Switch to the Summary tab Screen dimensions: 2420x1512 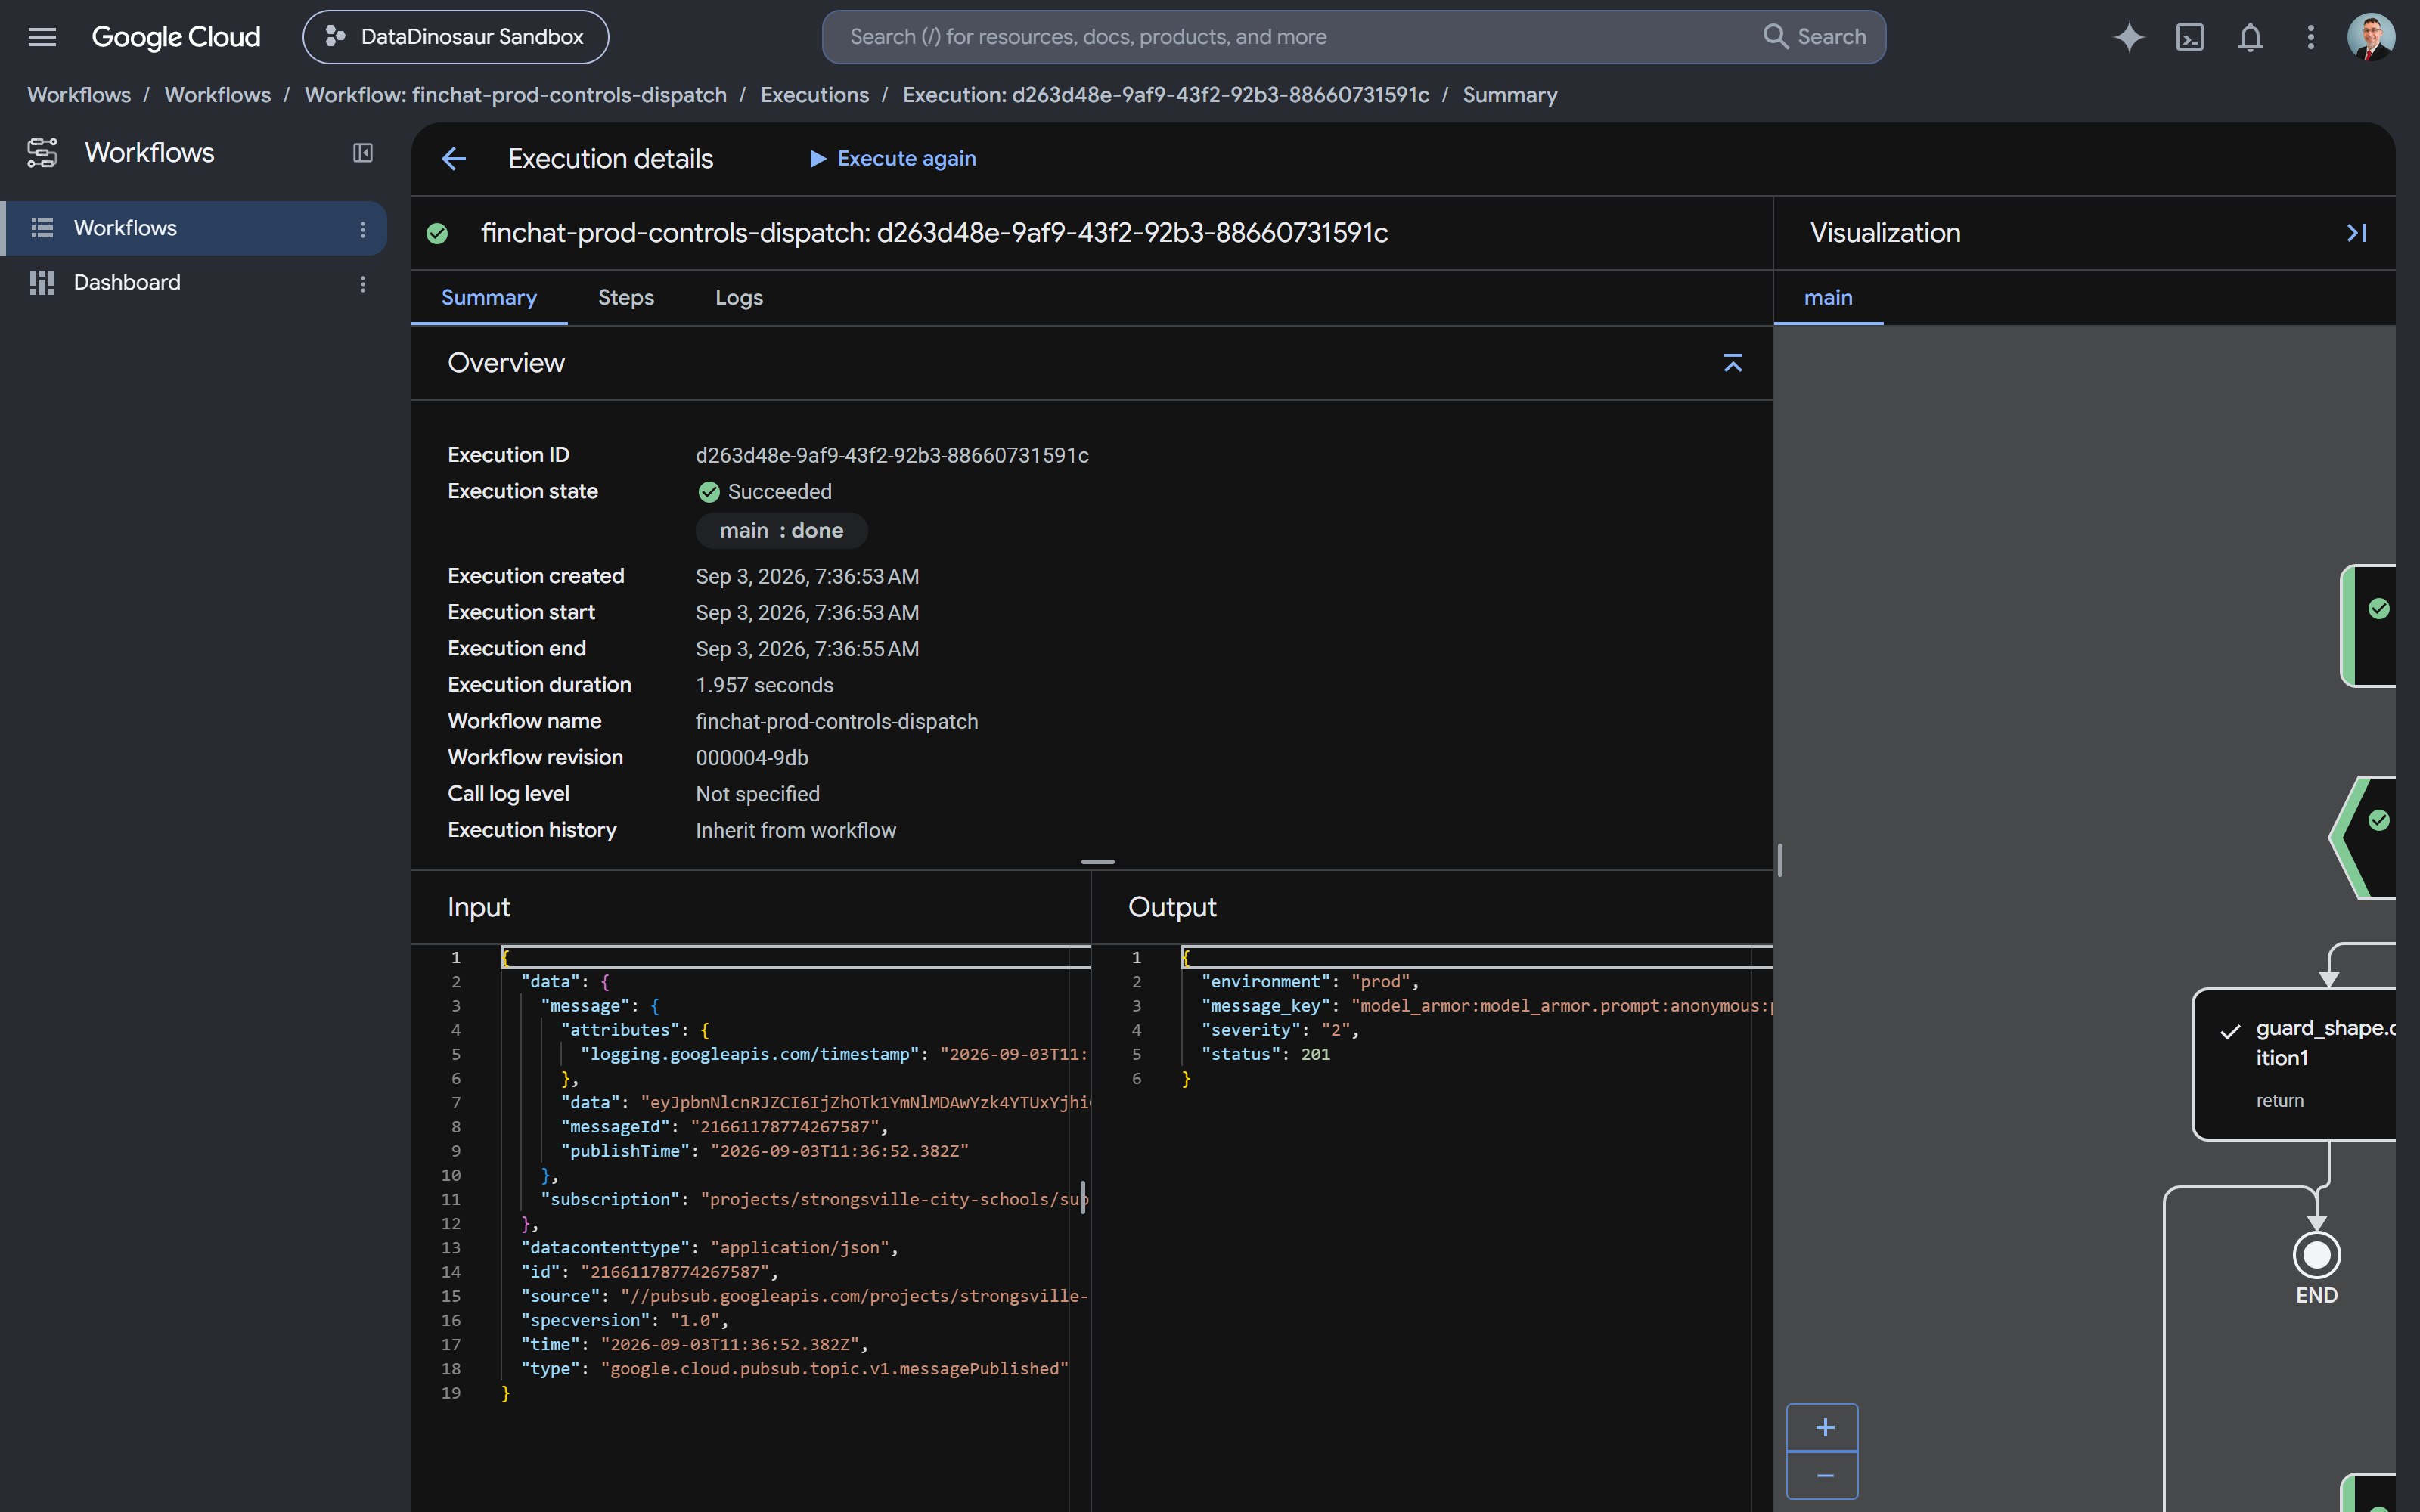(x=489, y=298)
